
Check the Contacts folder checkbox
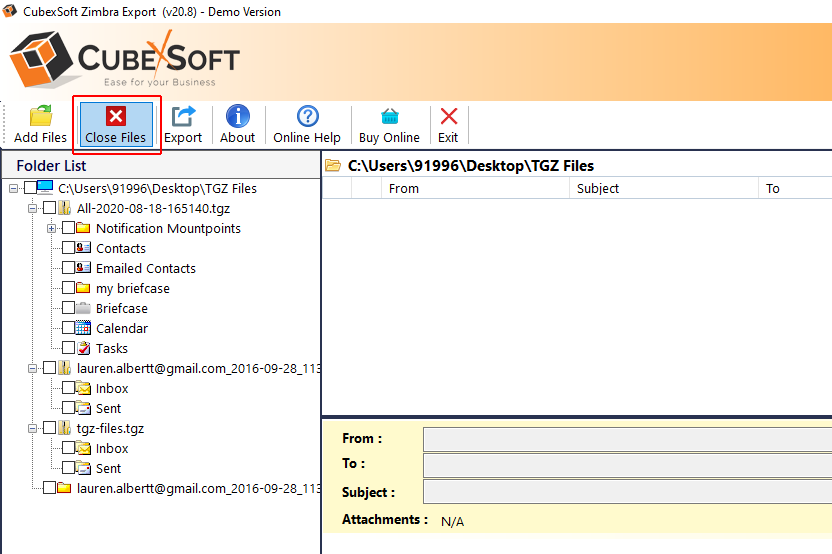click(68, 248)
